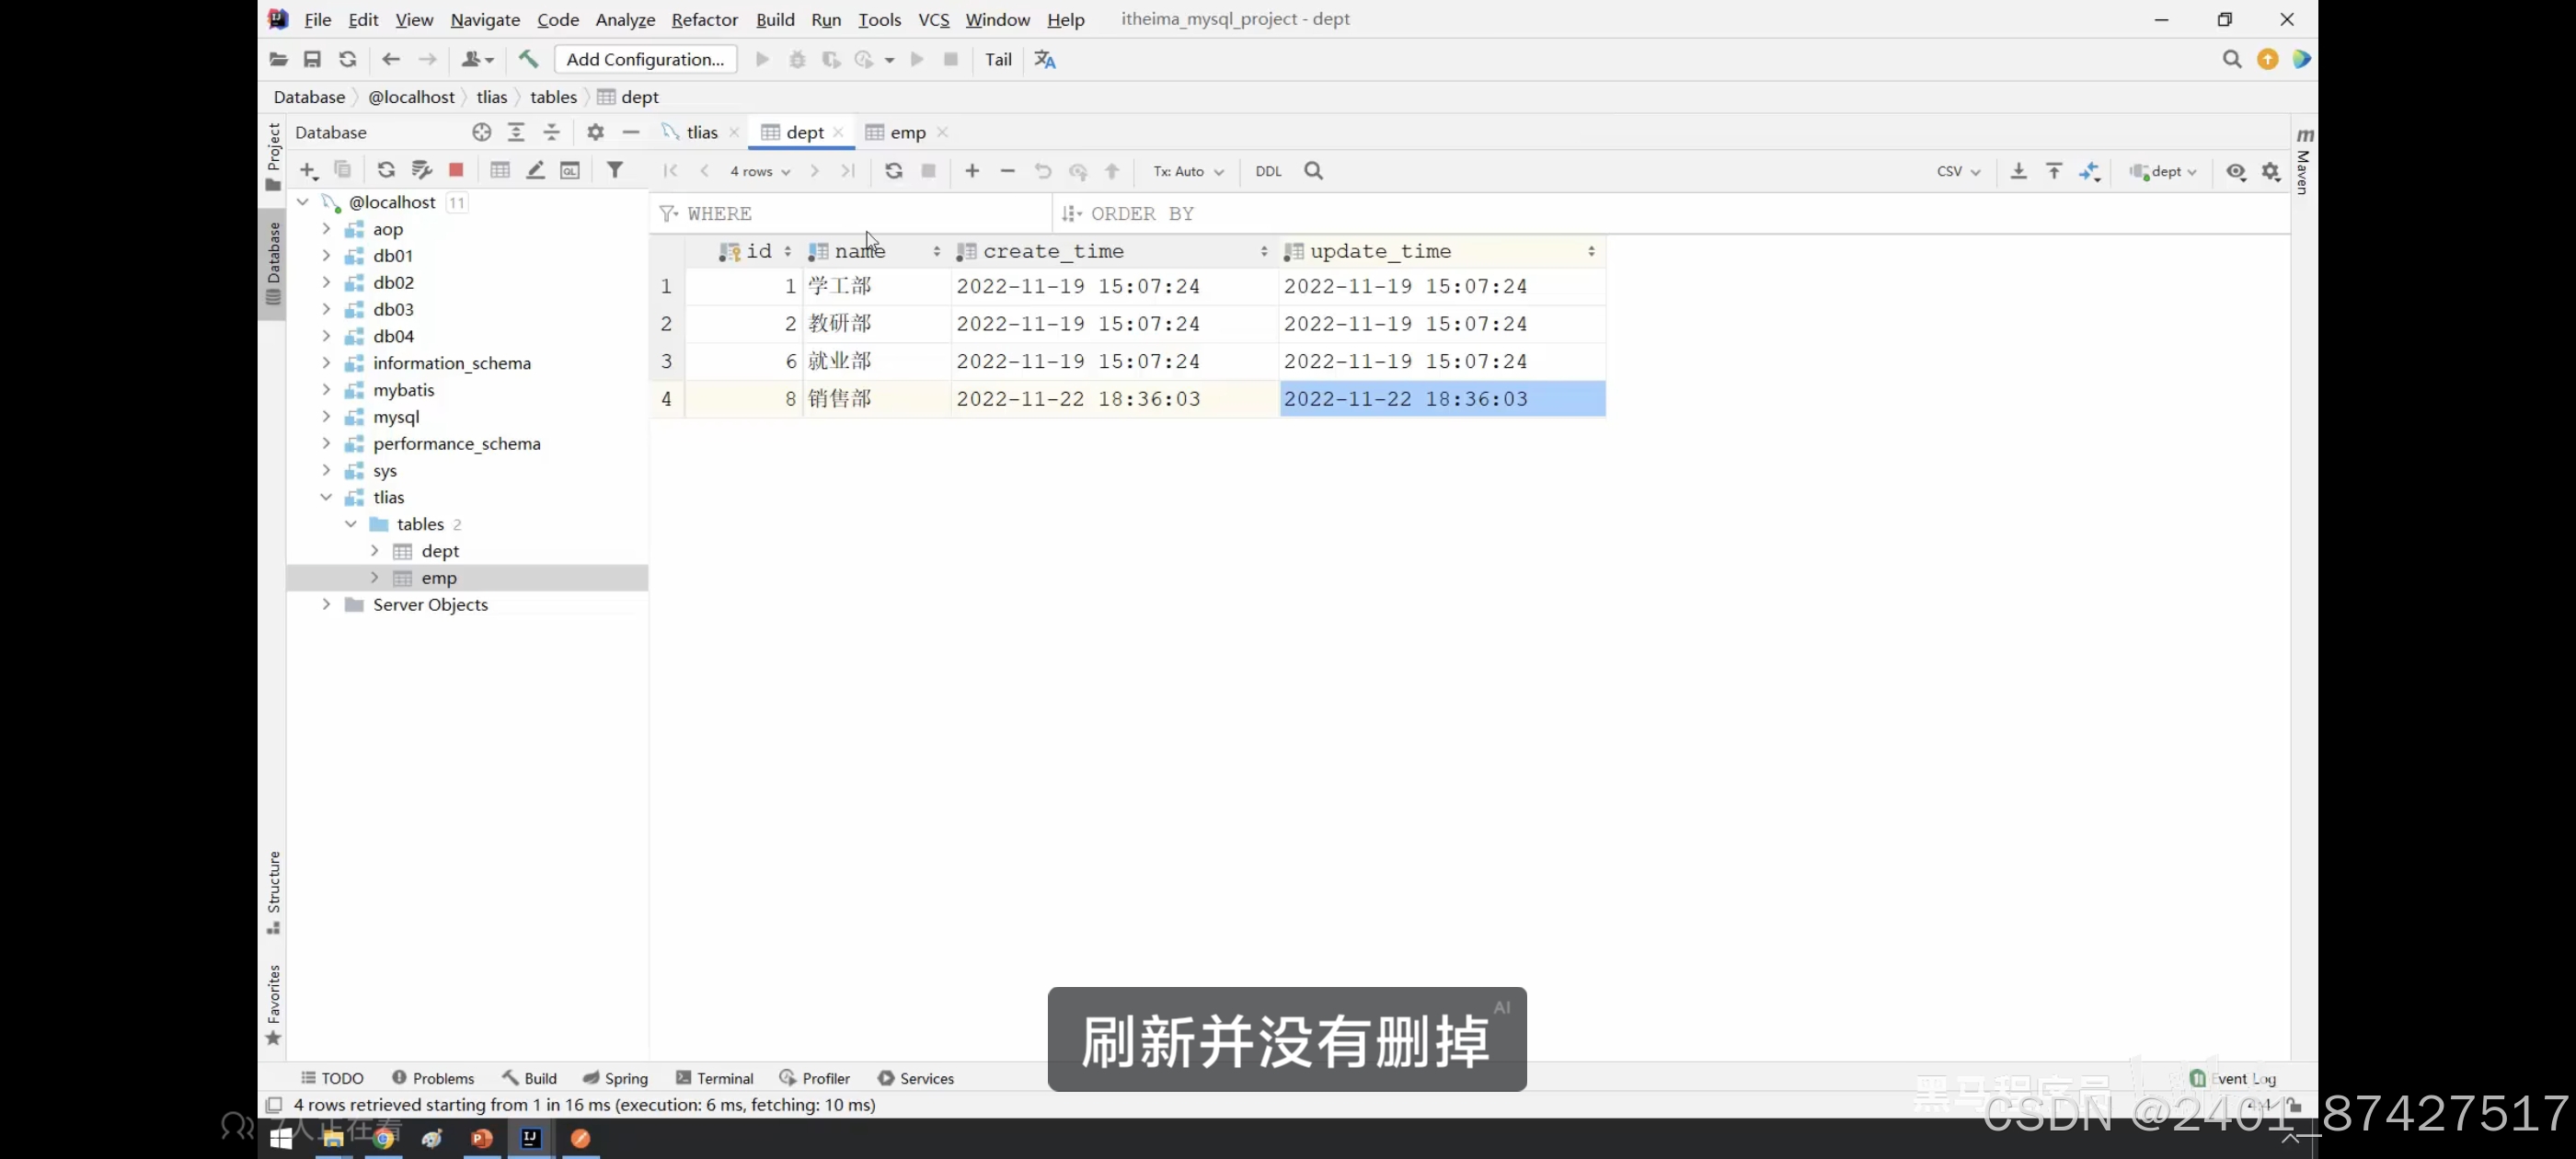Click the Delete Row minus icon
Image resolution: width=2576 pixels, height=1159 pixels.
[1007, 171]
